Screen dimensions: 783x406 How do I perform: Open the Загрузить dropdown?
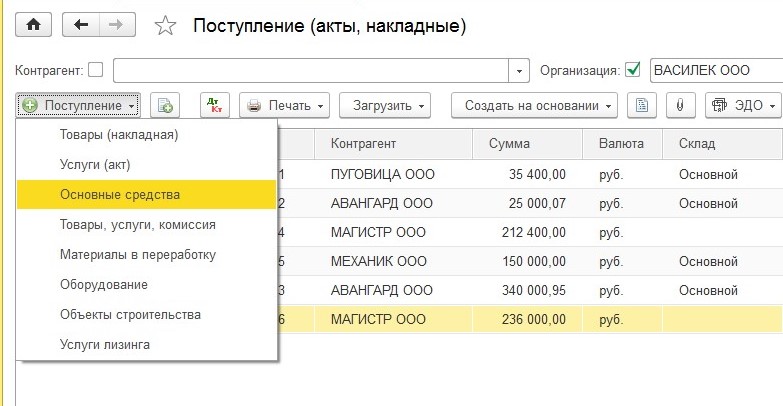coord(385,105)
